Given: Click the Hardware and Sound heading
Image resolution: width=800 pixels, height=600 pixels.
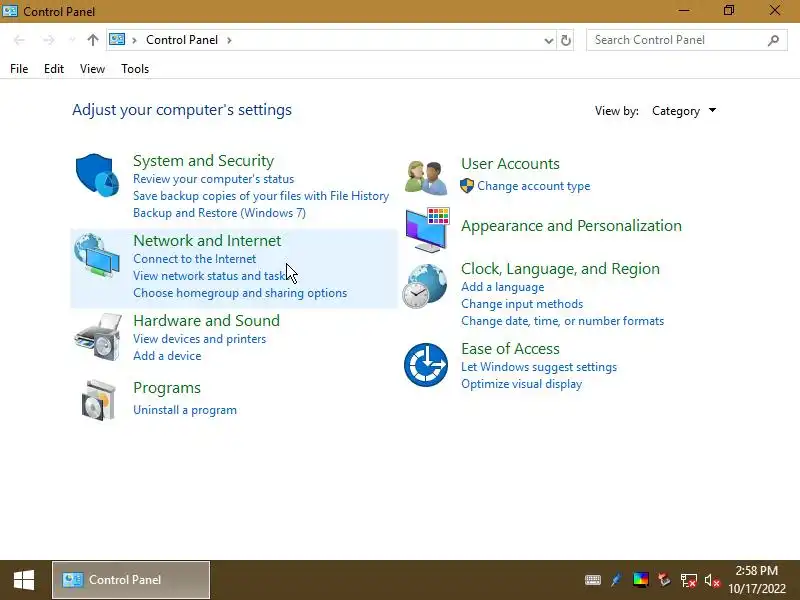Looking at the screenshot, I should (207, 321).
